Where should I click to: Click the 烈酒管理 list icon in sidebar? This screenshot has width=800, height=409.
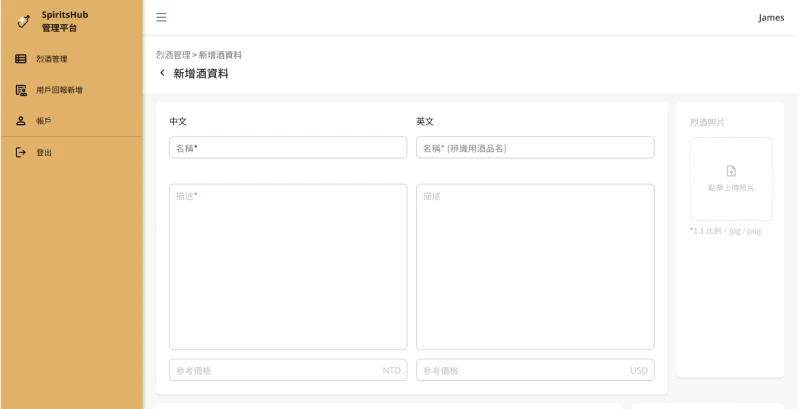[x=20, y=59]
